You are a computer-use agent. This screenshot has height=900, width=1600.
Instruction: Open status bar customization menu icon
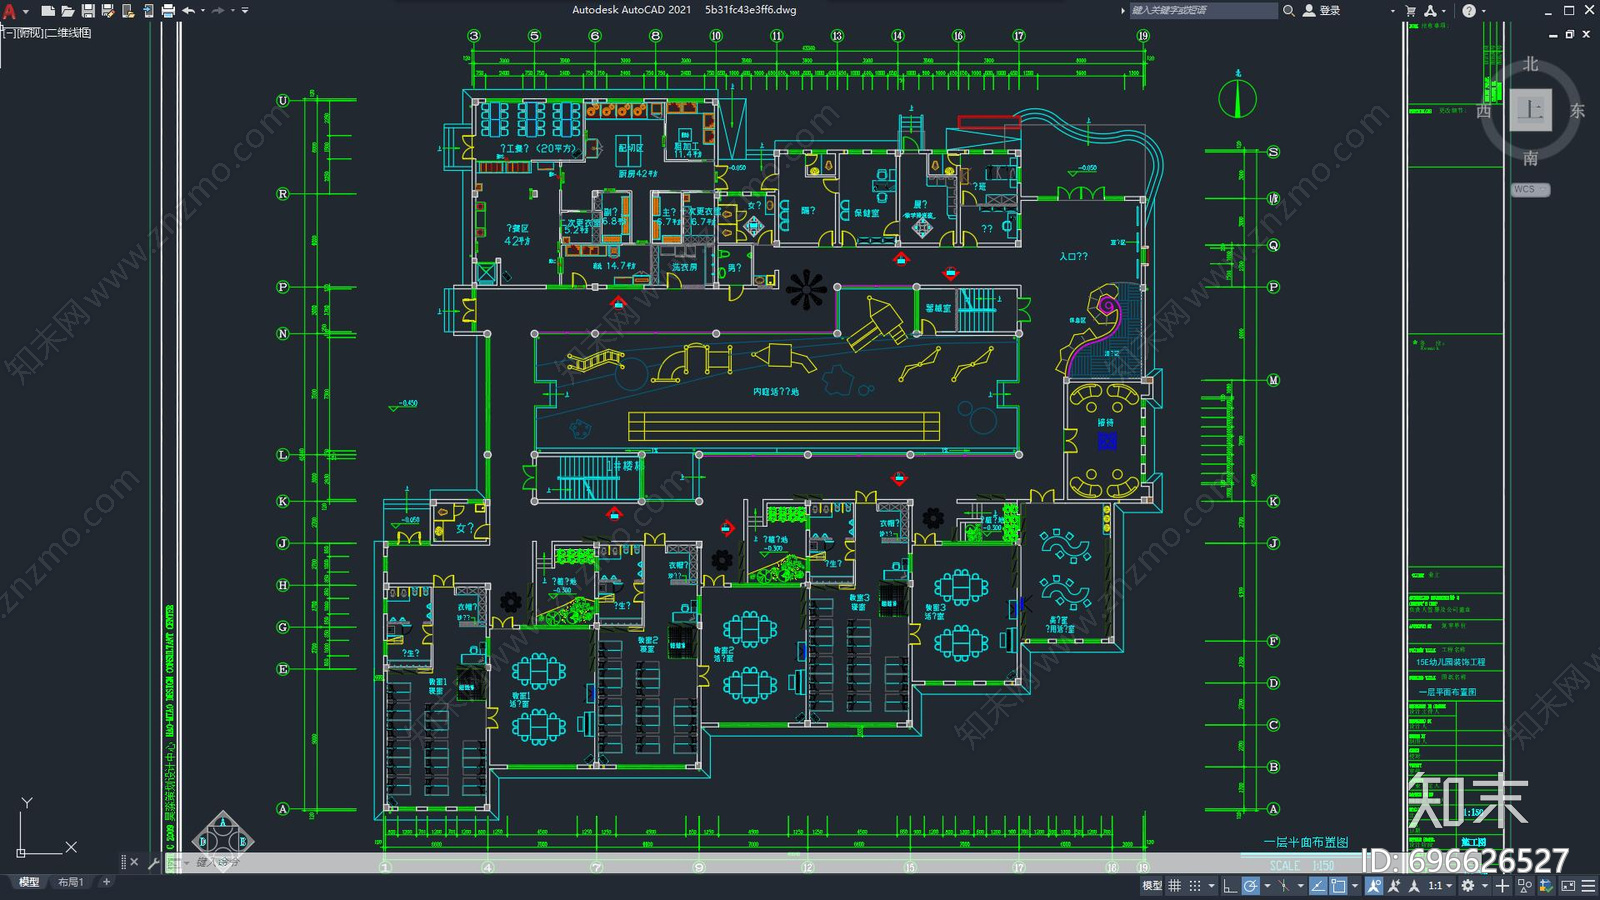click(x=1588, y=885)
